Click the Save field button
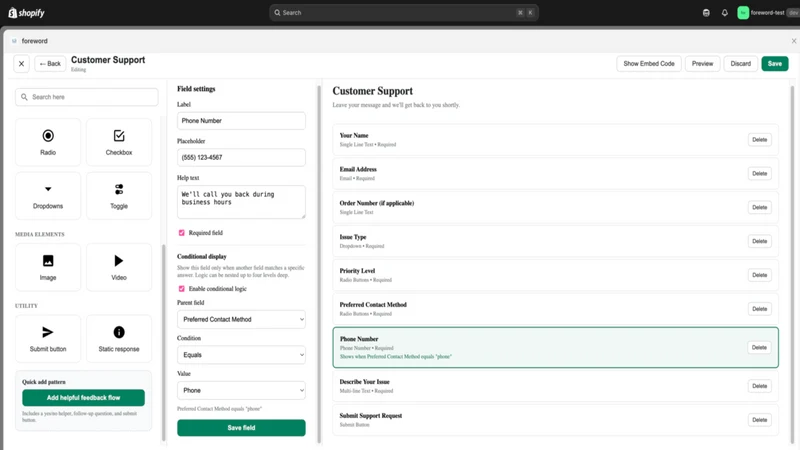The height and width of the screenshot is (450, 800). click(x=241, y=428)
